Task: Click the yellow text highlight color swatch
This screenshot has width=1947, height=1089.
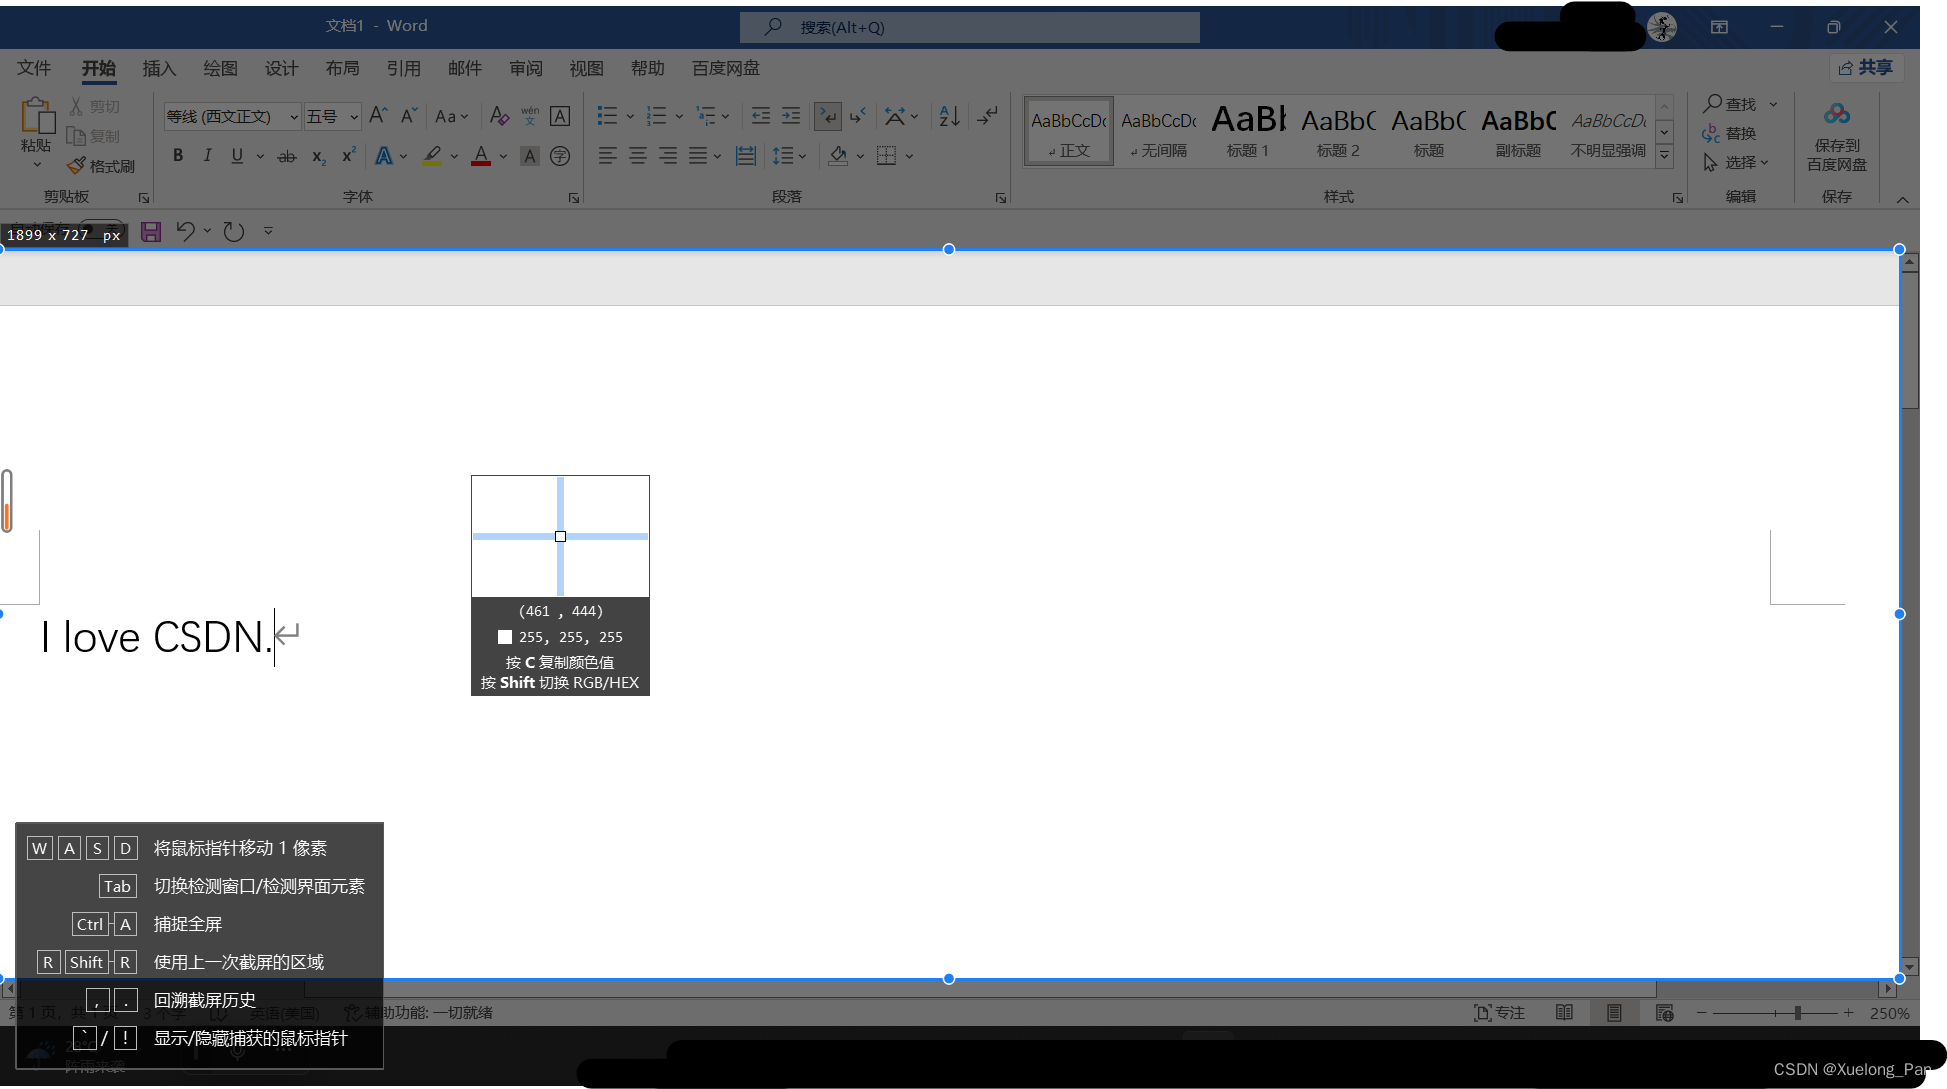Action: (432, 156)
